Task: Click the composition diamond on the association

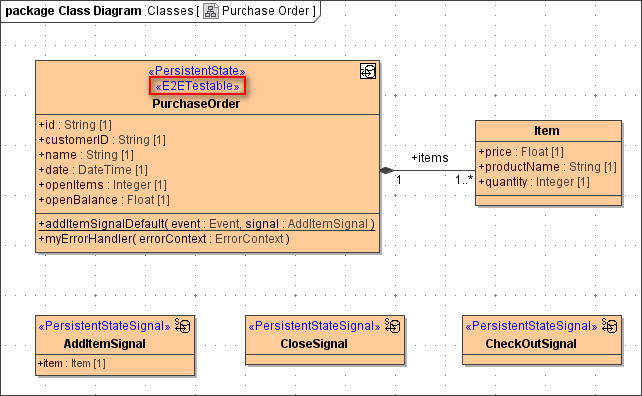Action: (387, 170)
